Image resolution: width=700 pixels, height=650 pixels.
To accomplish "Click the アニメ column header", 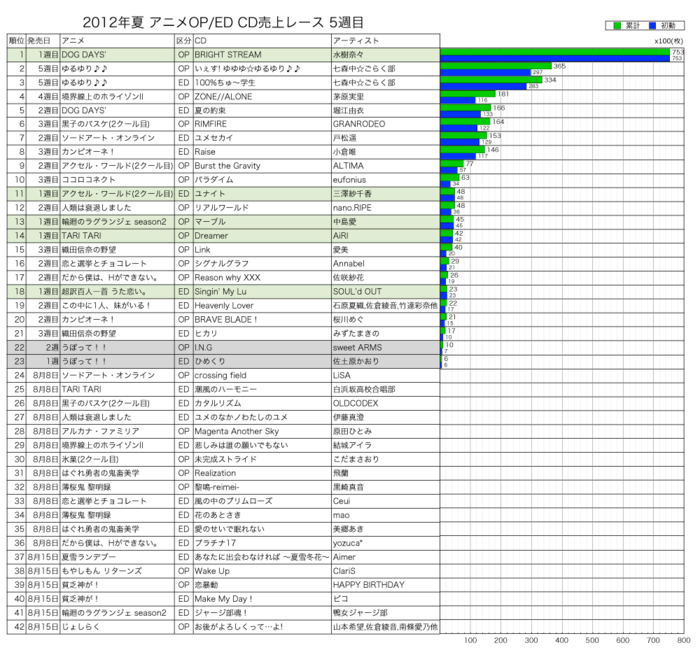I will [117, 41].
